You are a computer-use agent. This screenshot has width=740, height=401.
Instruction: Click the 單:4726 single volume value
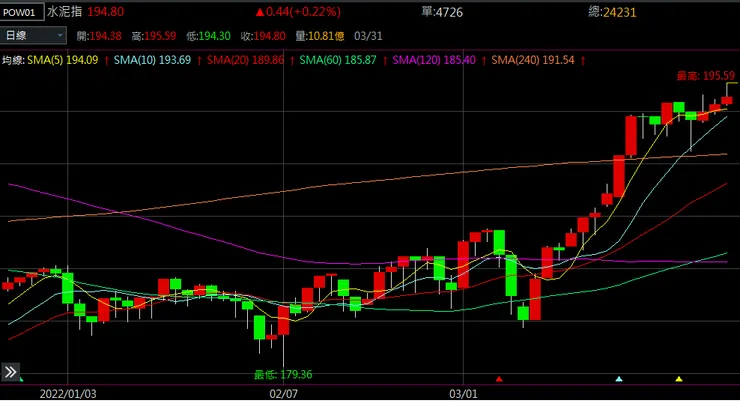442,12
